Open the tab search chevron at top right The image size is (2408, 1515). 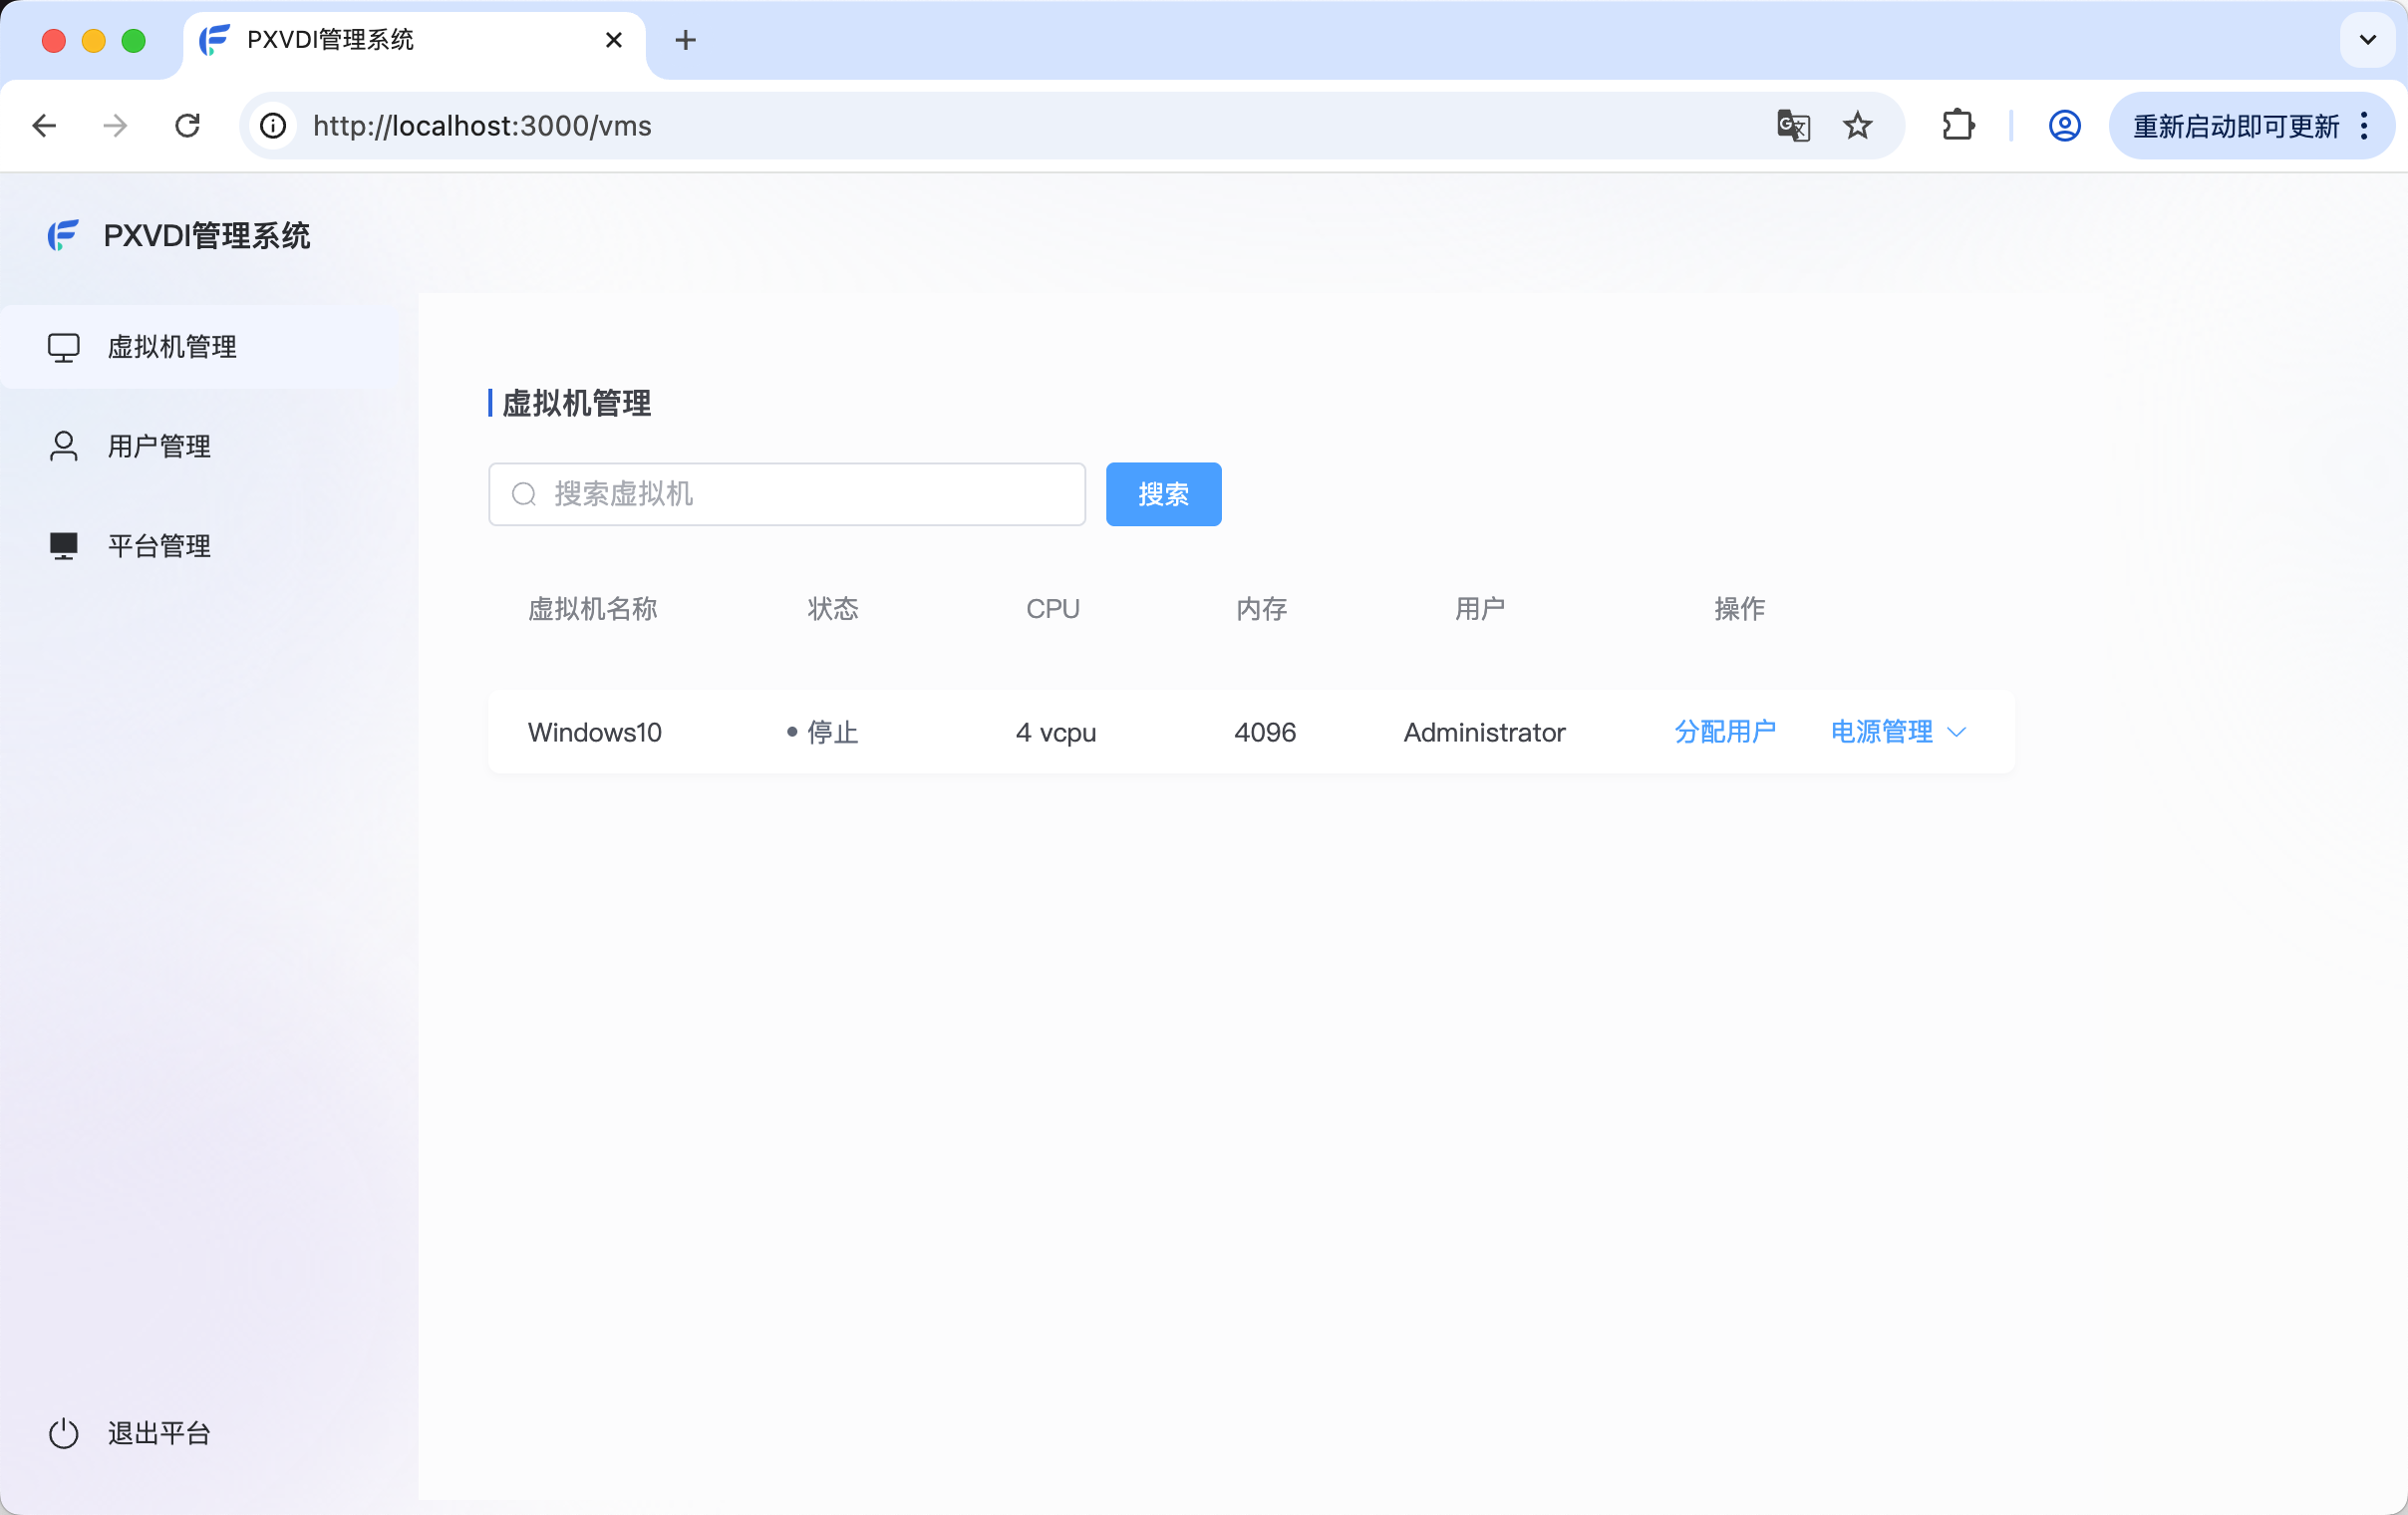pyautogui.click(x=2366, y=40)
